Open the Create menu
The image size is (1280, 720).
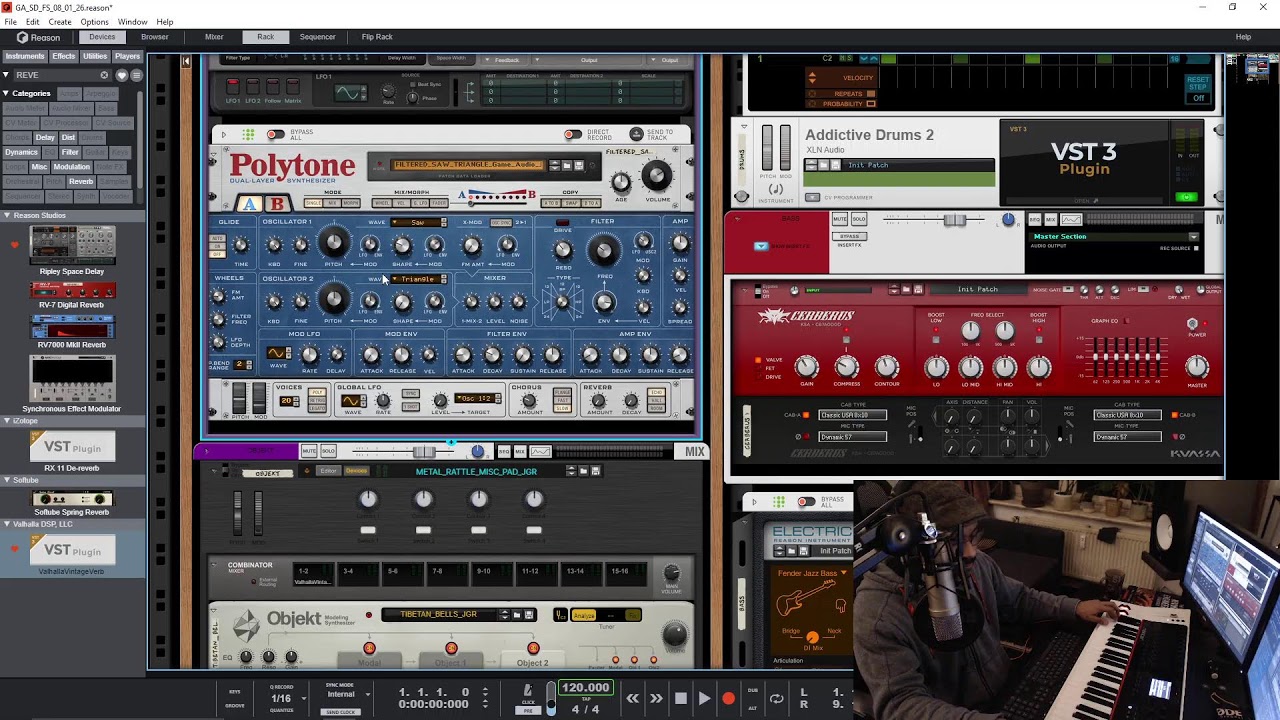[x=60, y=22]
